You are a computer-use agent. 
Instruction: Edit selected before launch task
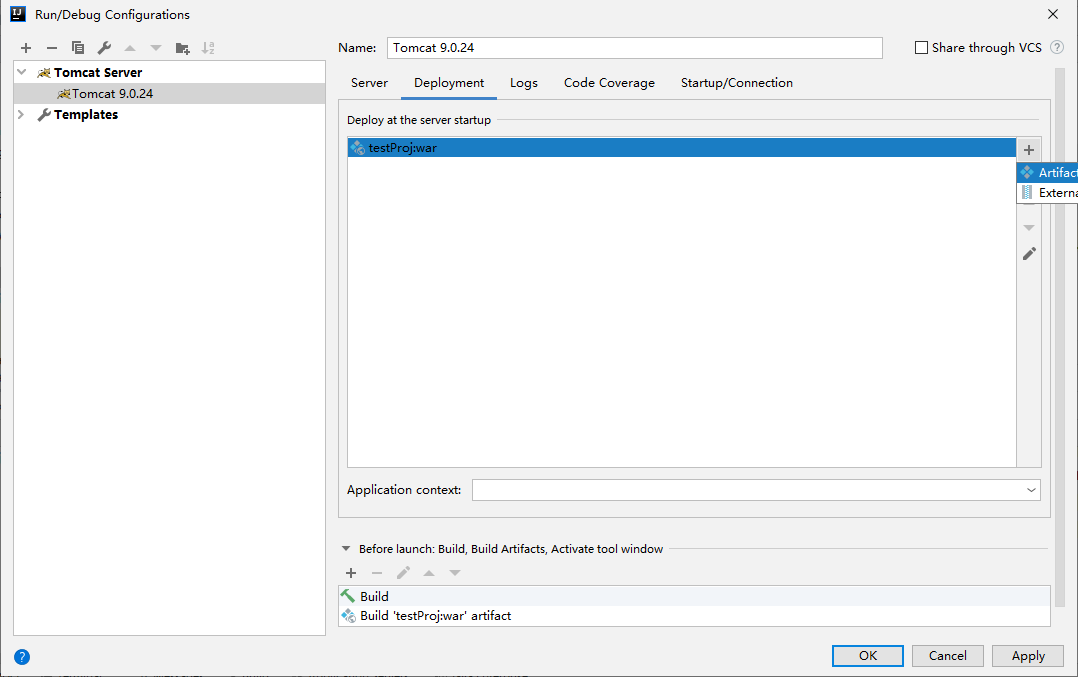(x=403, y=573)
